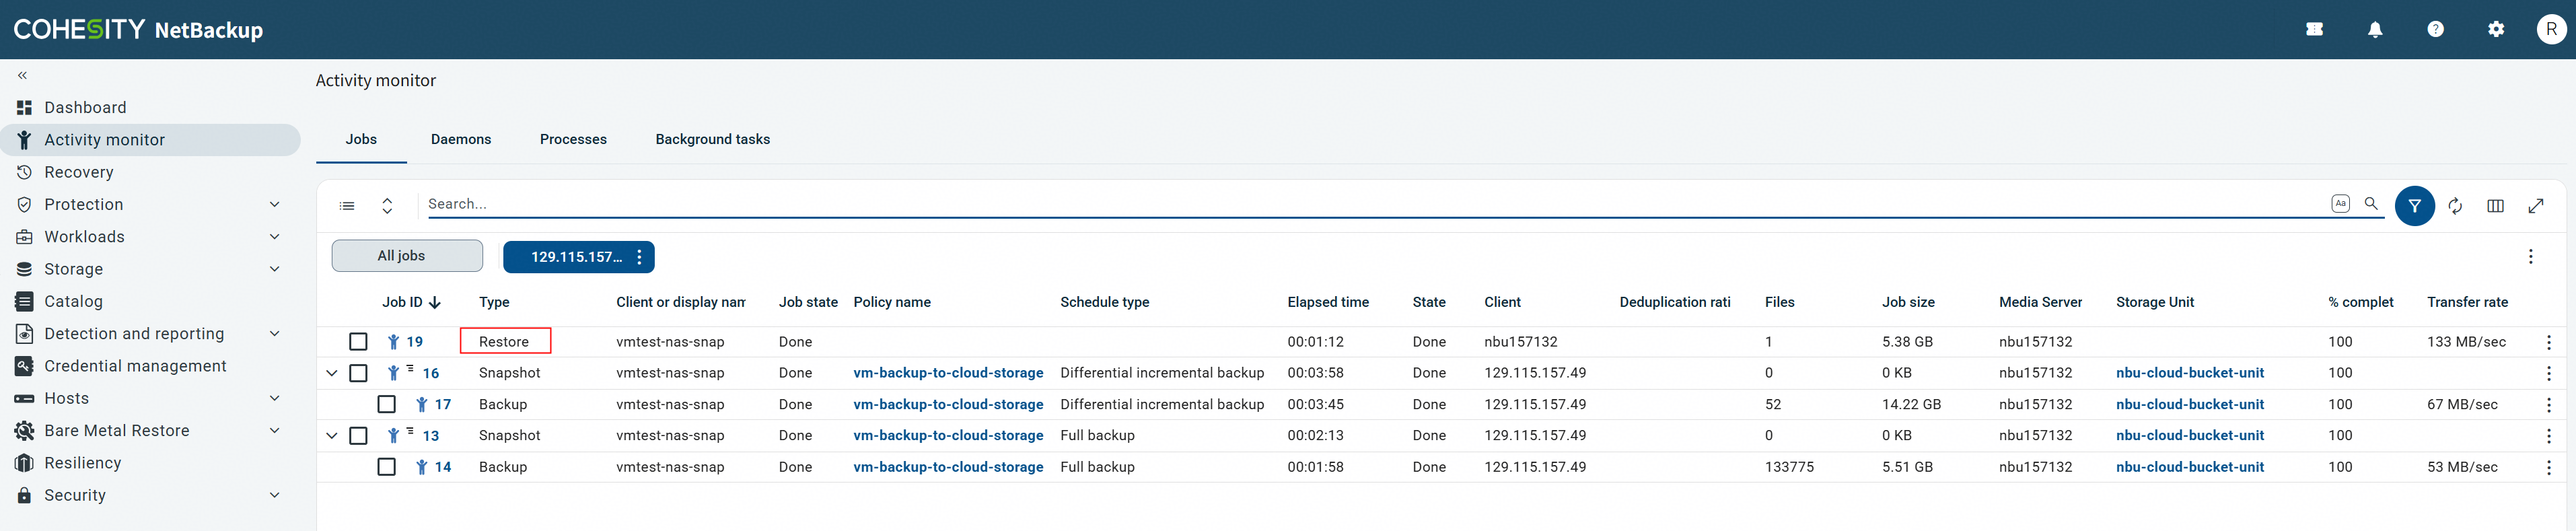
Task: Select the checkbox for job 13
Action: click(358, 436)
